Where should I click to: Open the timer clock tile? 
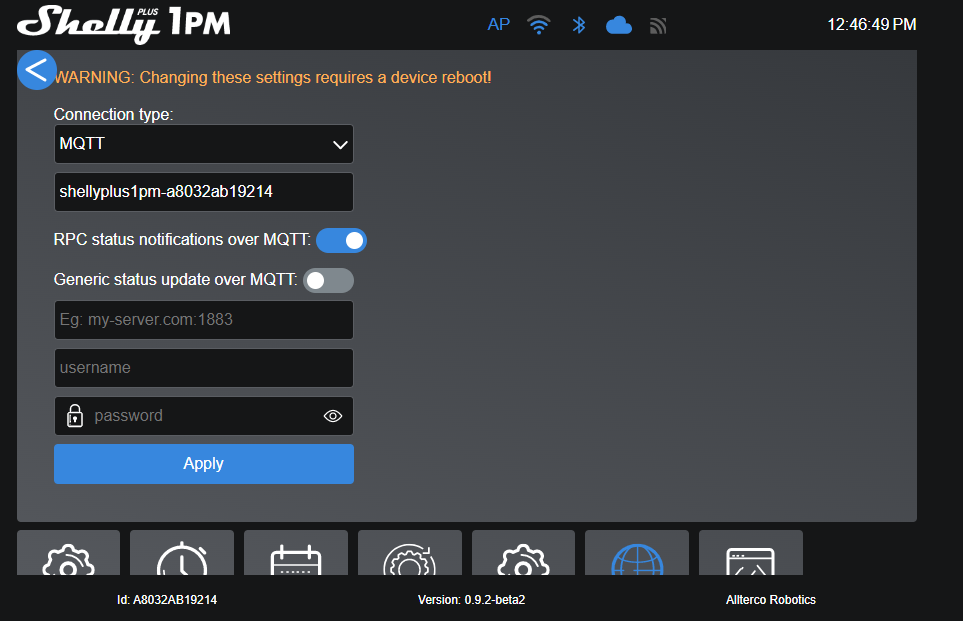point(182,554)
